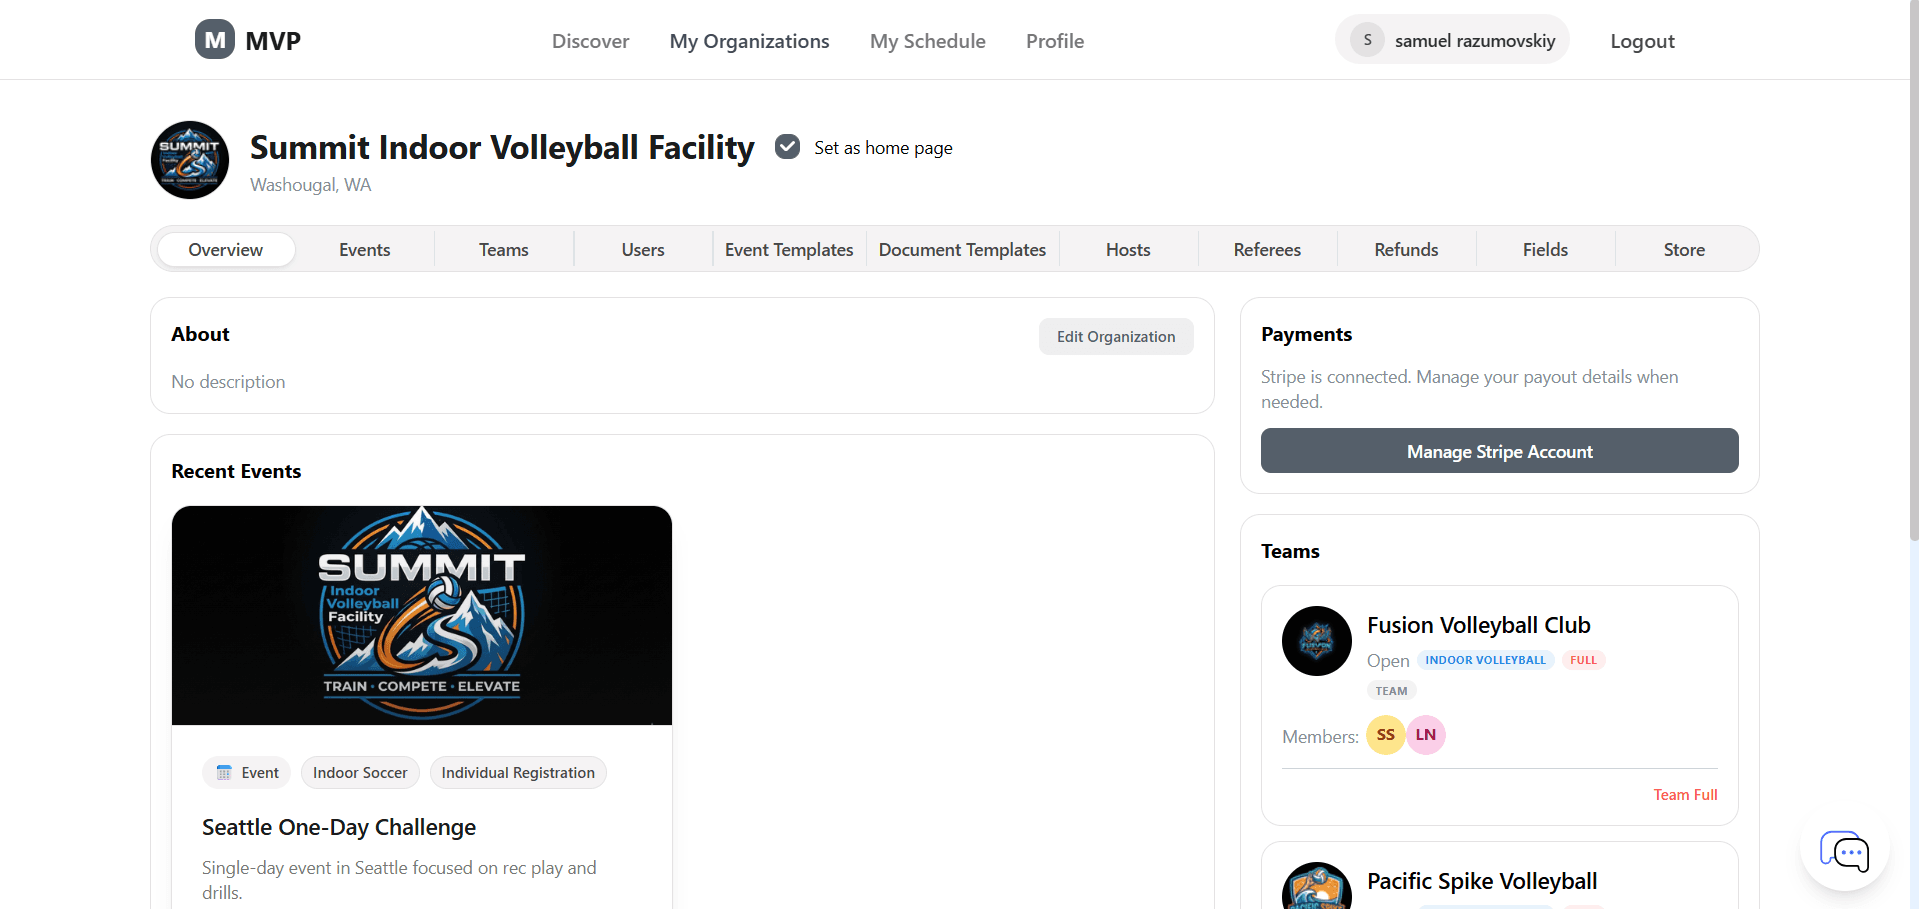
Task: Switch to the Events tab
Action: pos(364,249)
